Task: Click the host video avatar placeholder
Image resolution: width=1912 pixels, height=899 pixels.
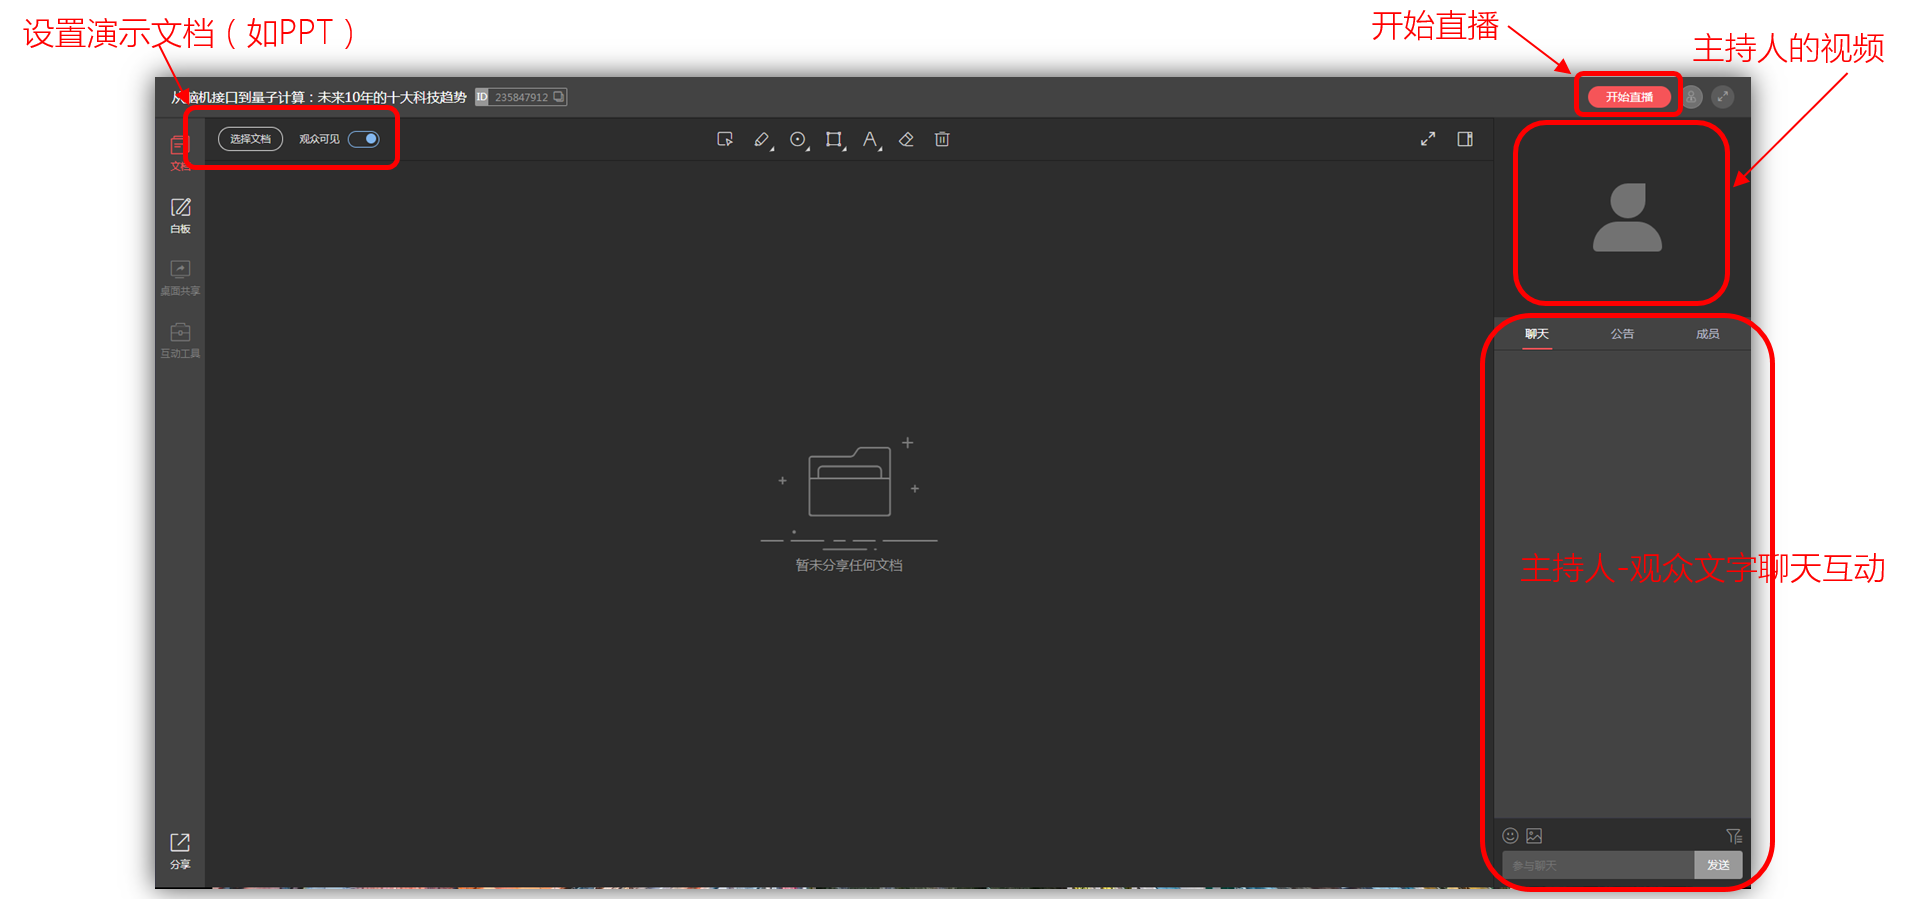Action: click(1627, 217)
